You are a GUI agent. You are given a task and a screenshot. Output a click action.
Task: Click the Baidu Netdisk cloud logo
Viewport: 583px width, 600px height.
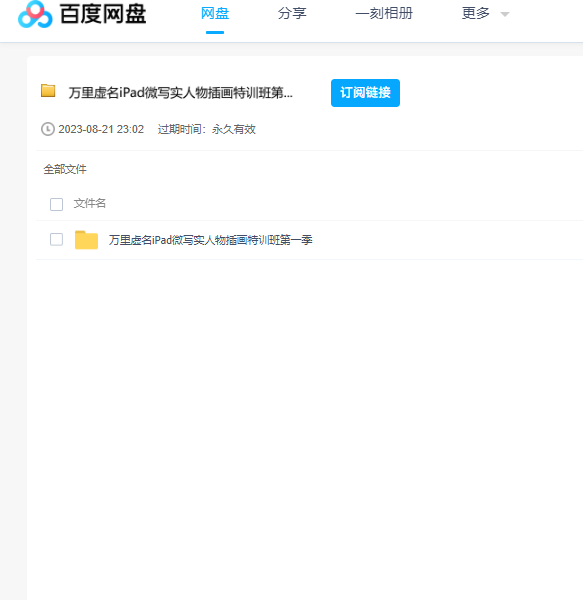tap(35, 15)
